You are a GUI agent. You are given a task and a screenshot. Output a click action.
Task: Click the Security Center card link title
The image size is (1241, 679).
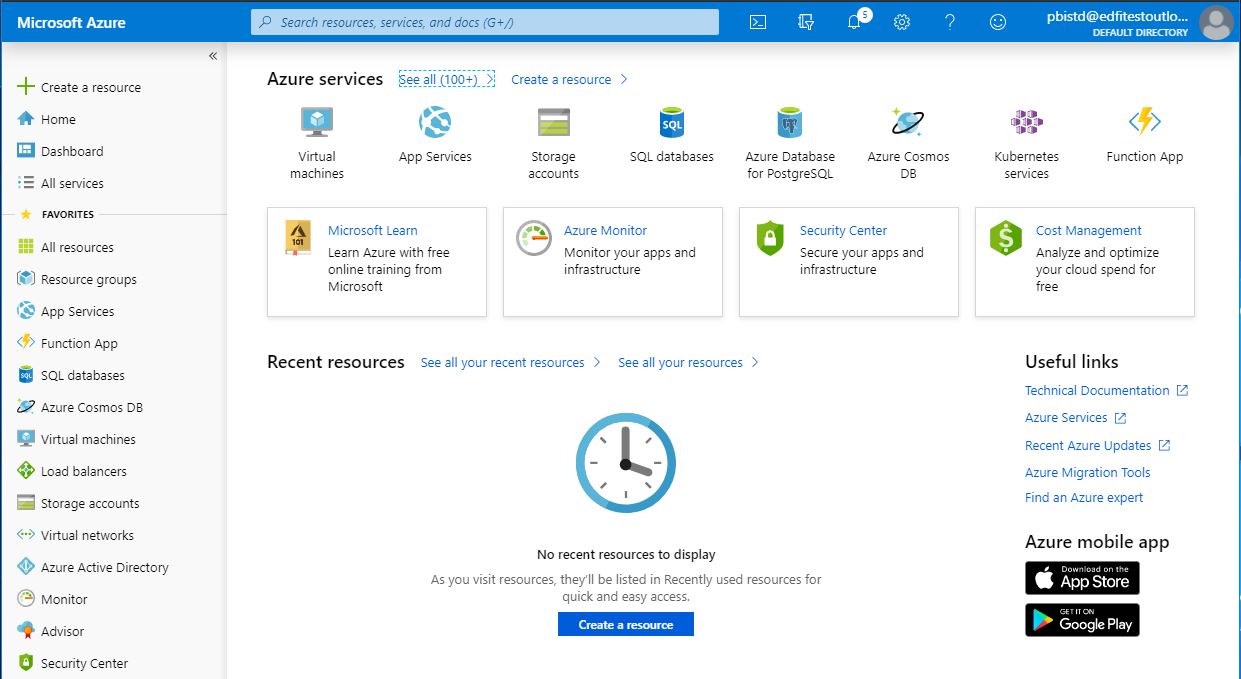pyautogui.click(x=843, y=230)
